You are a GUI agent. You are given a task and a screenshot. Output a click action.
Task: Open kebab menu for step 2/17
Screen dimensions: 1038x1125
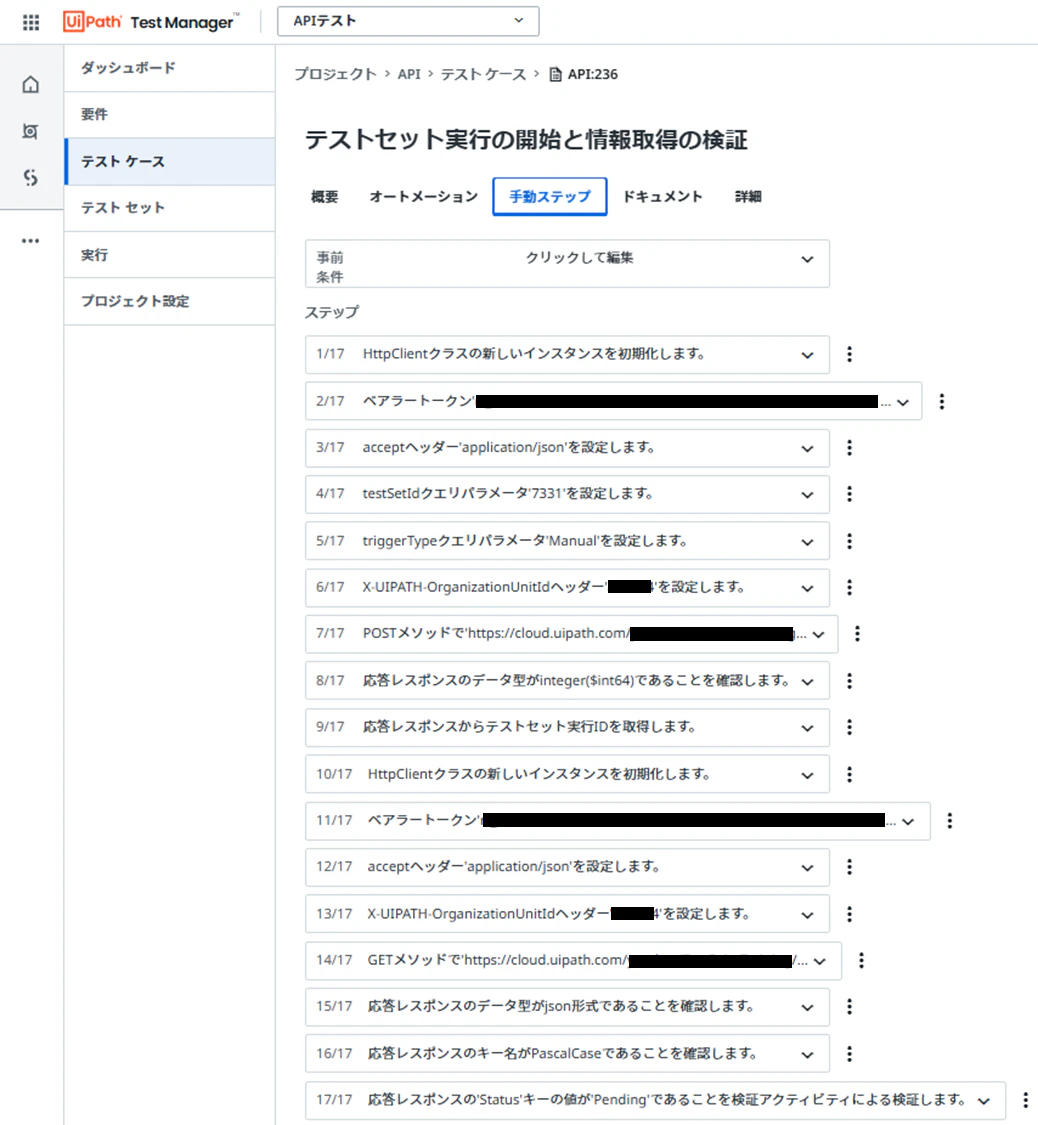942,401
